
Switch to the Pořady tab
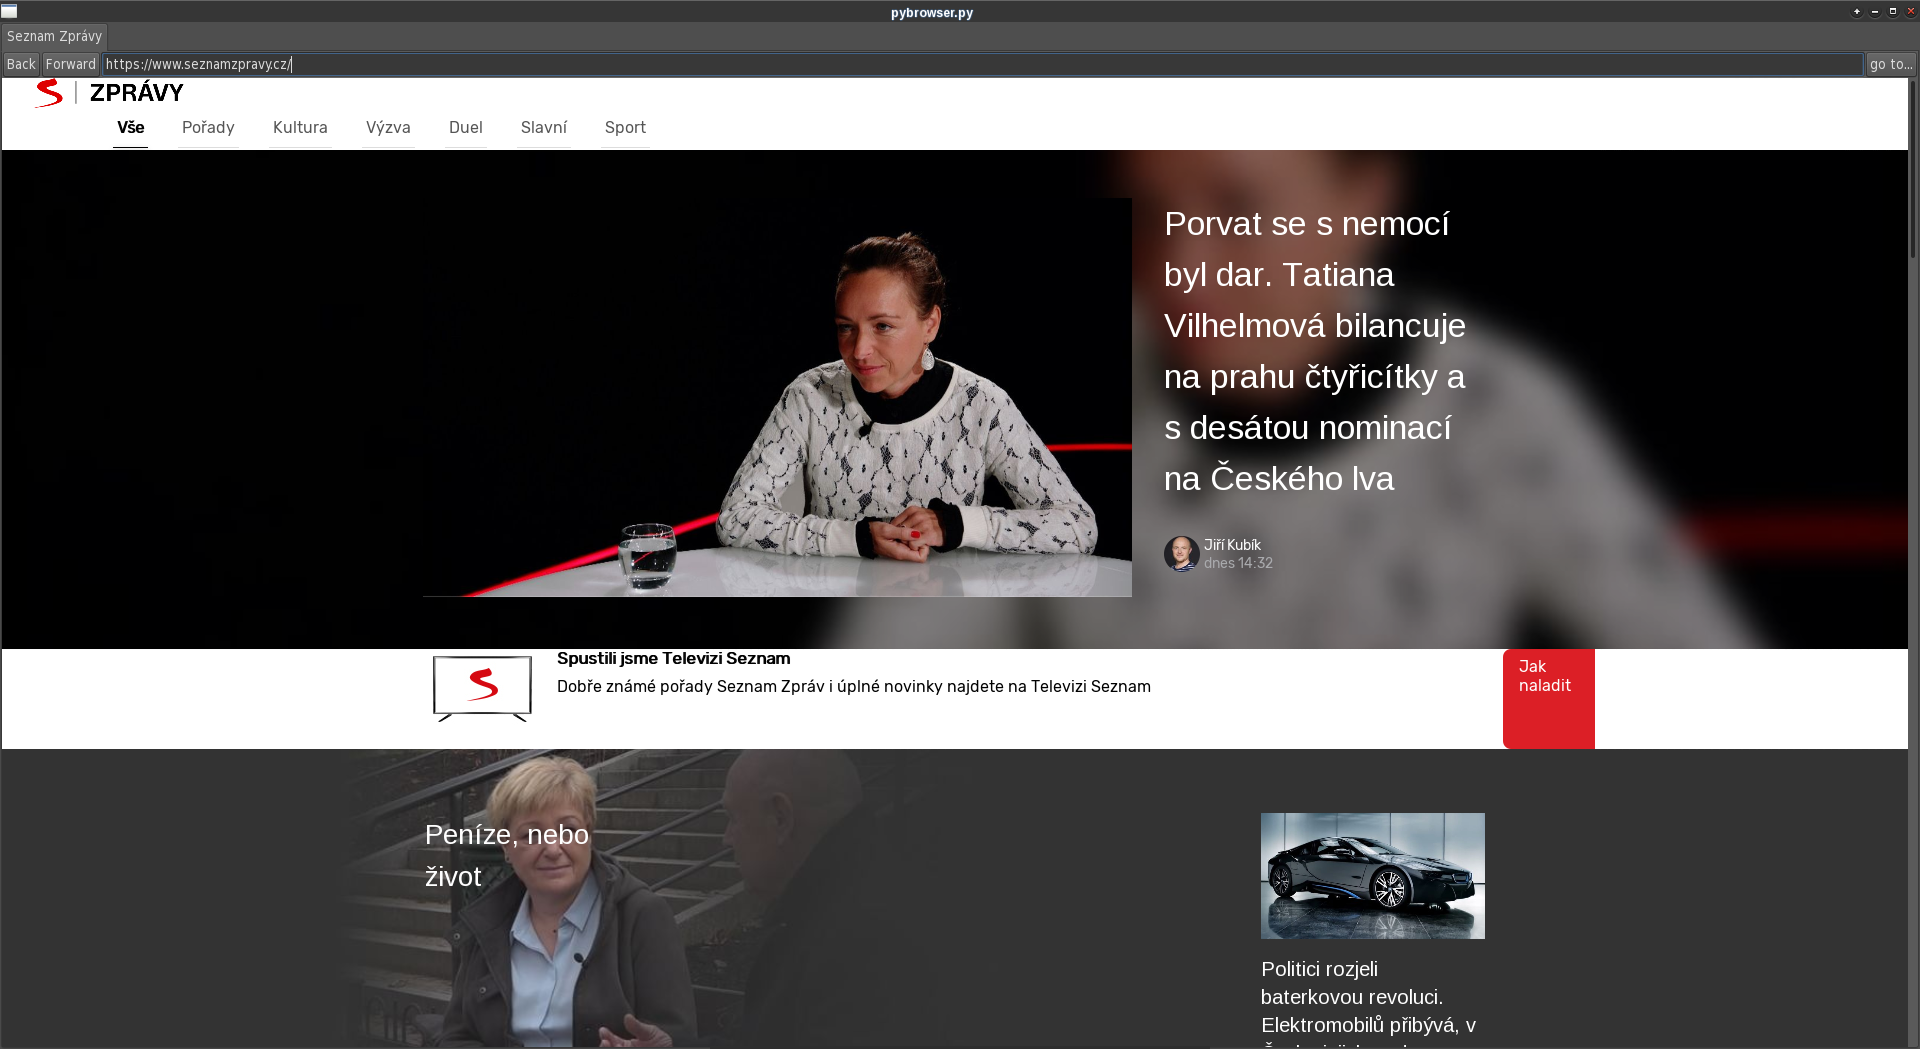[x=208, y=128]
